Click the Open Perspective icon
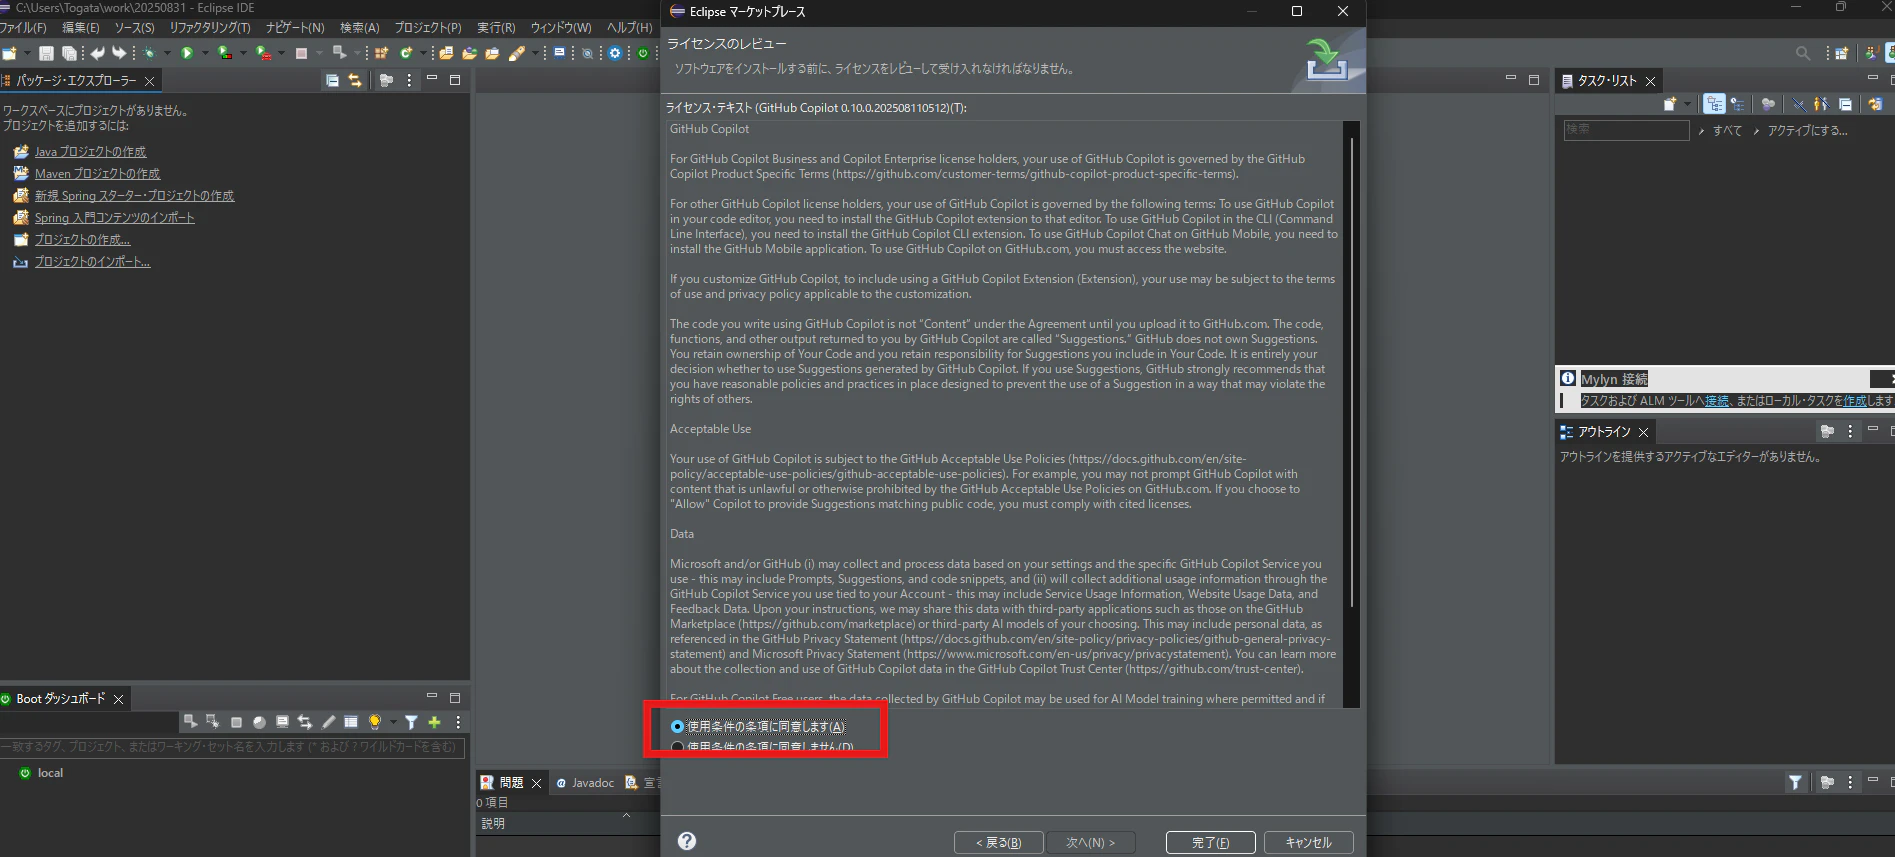Screen dimensions: 1895x857 (1841, 53)
